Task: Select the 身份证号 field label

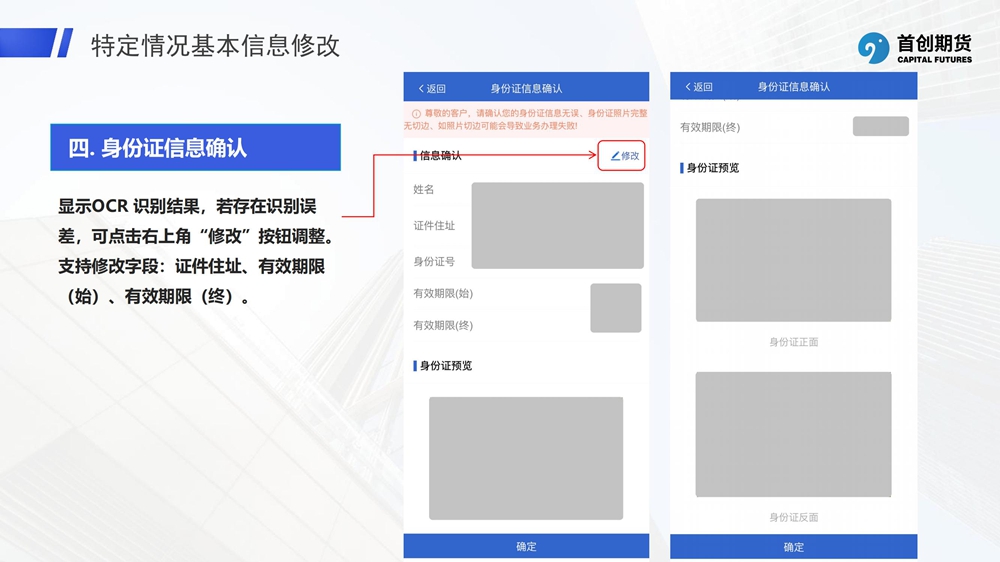Action: (x=434, y=262)
